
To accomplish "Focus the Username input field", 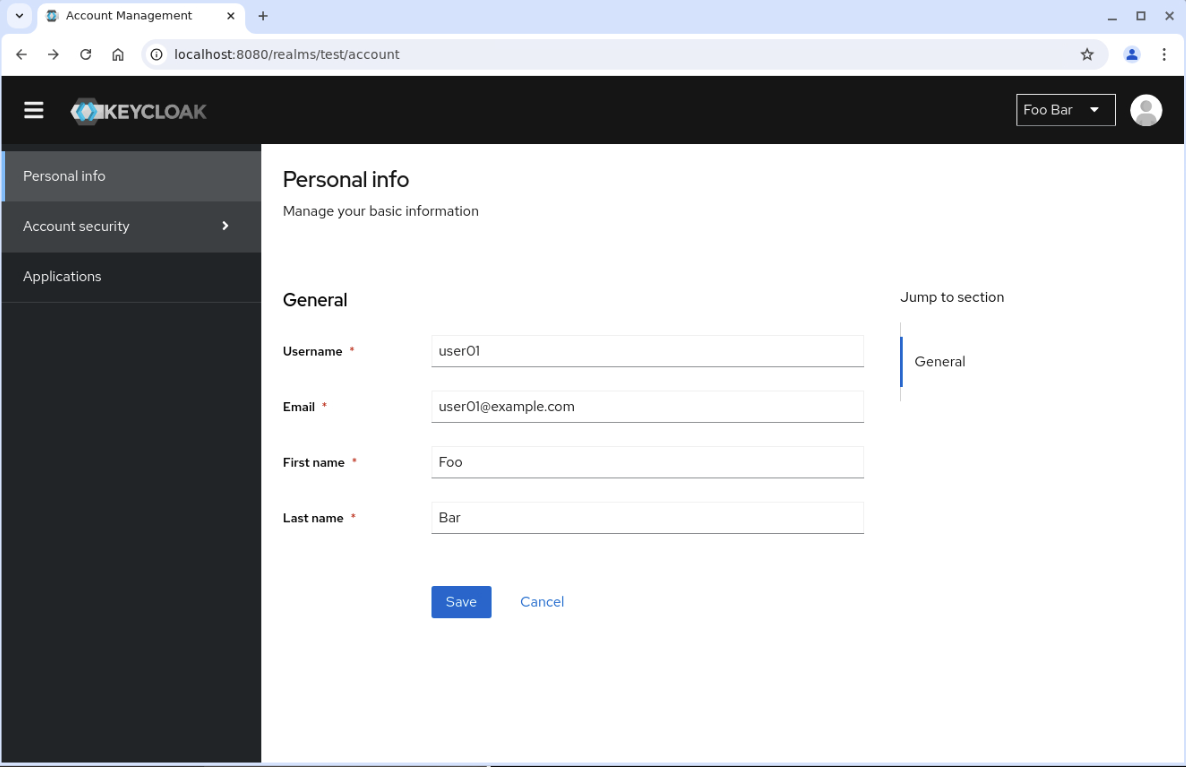I will tap(647, 351).
